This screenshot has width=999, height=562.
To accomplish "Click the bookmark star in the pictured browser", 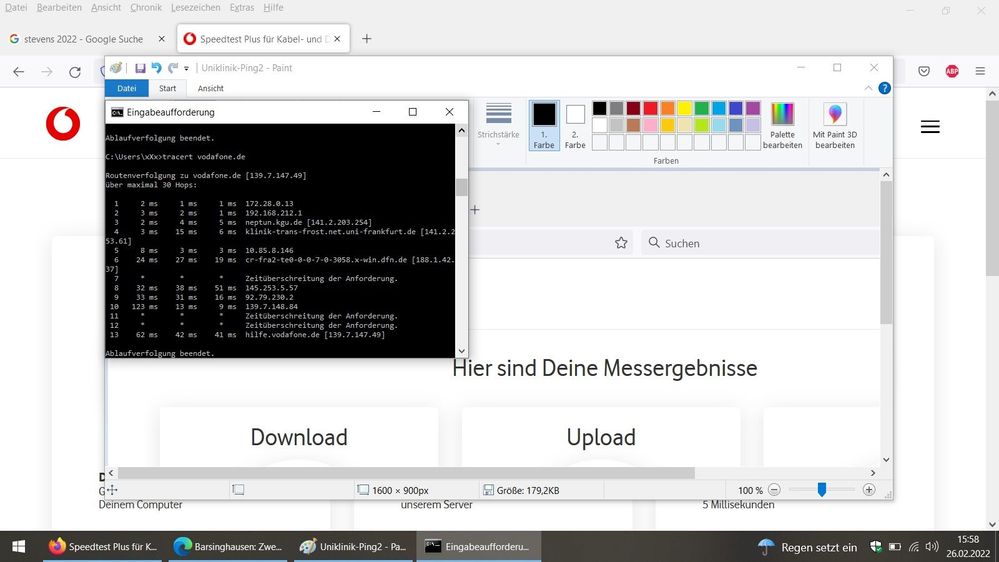I will coord(621,243).
